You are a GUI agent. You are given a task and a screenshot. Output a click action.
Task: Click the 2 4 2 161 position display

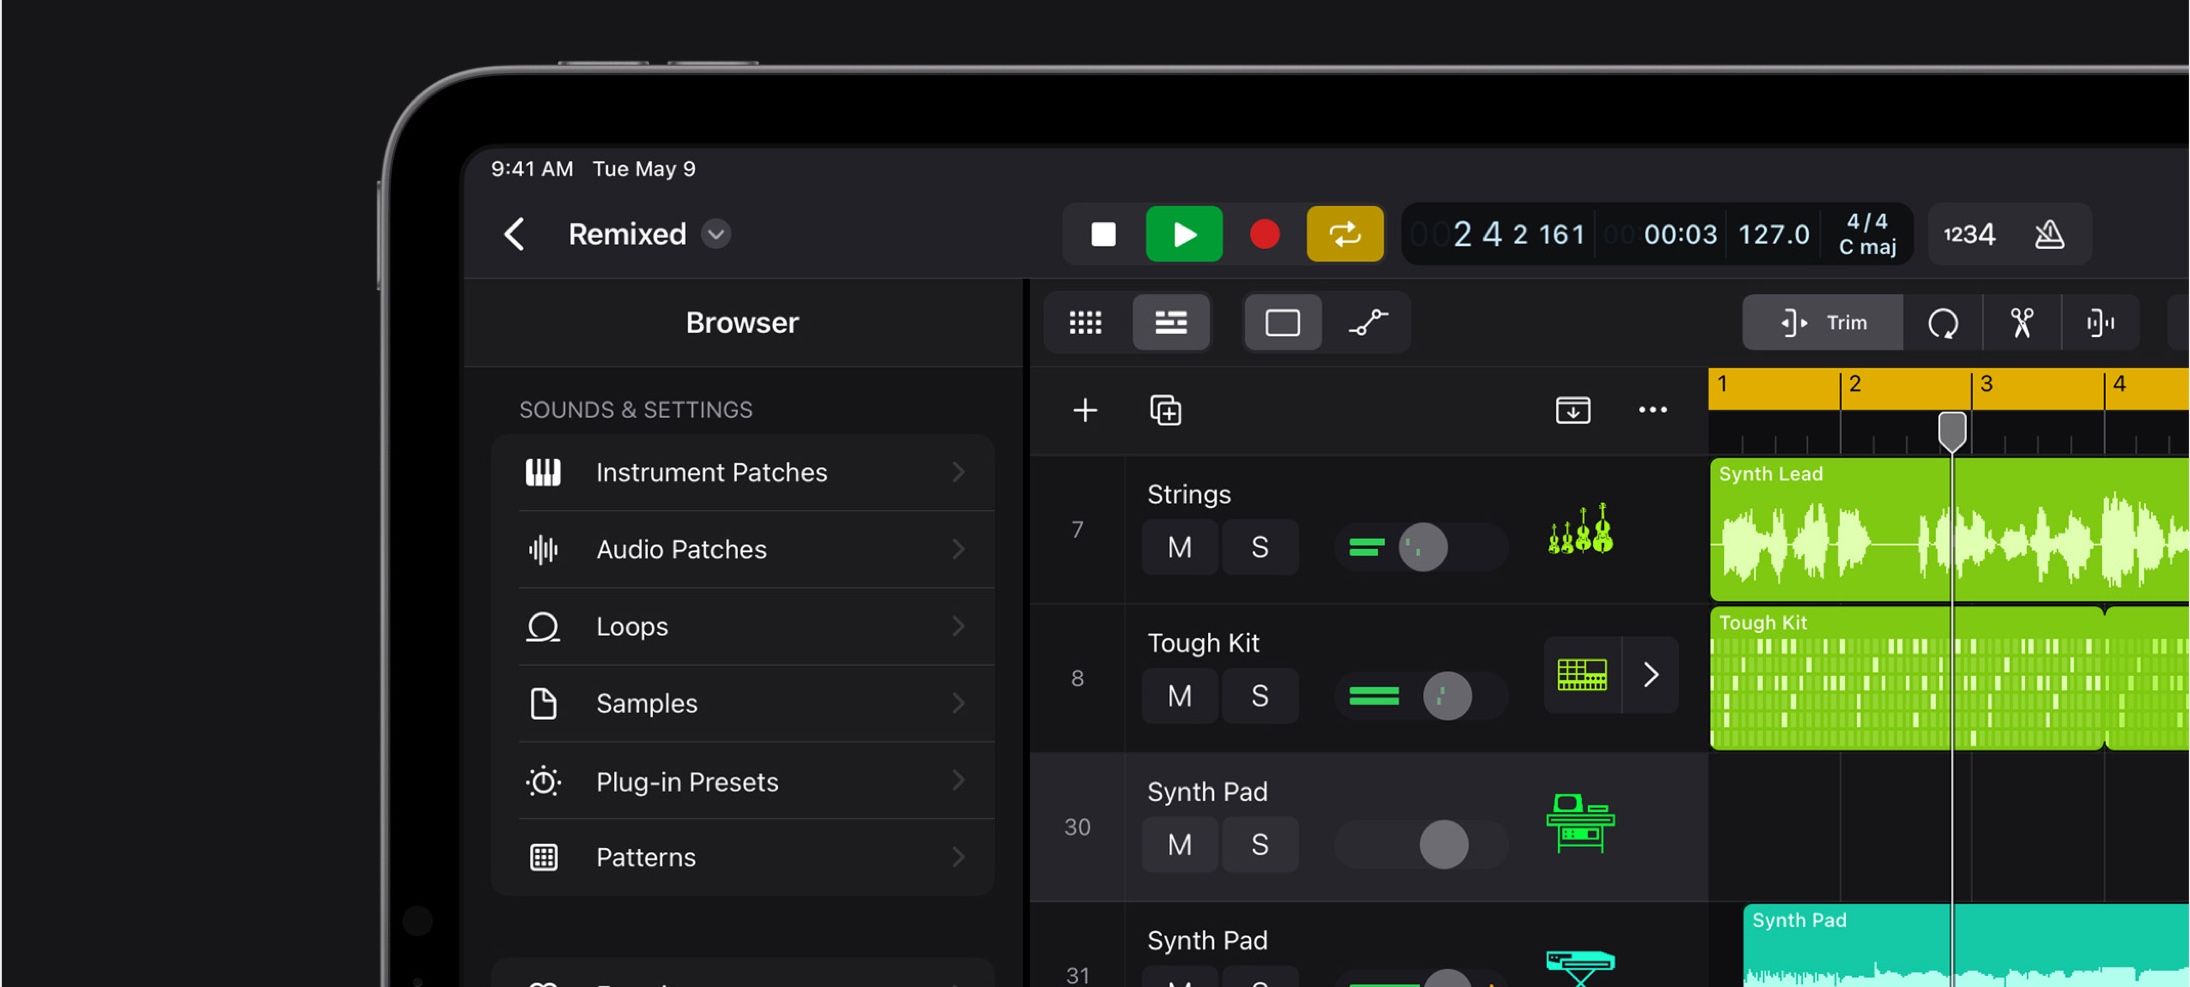click(x=1518, y=234)
